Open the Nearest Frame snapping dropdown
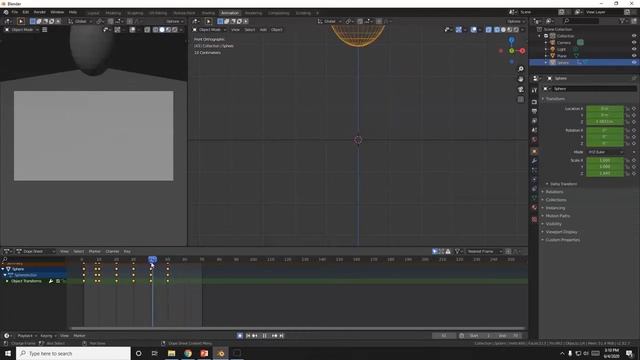Viewport: 640px width, 360px height. click(484, 251)
